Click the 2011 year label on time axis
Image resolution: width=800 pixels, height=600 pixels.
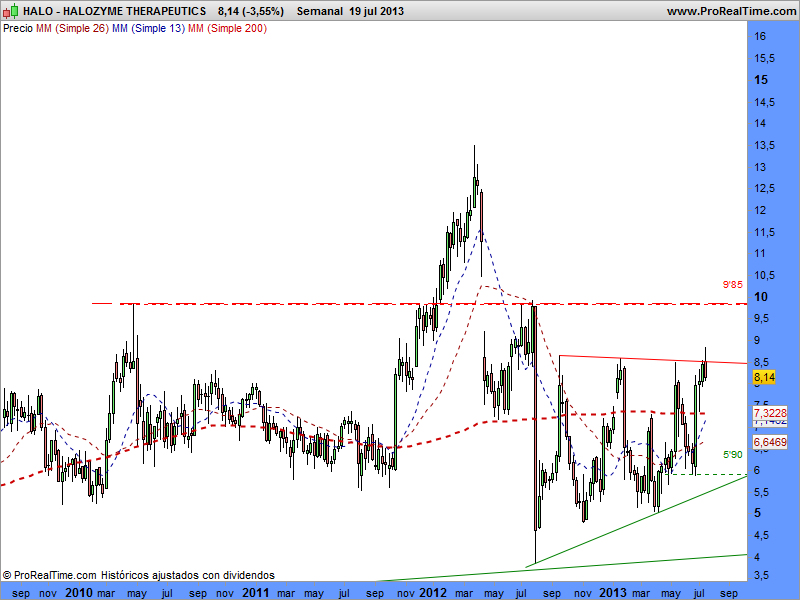point(256,593)
